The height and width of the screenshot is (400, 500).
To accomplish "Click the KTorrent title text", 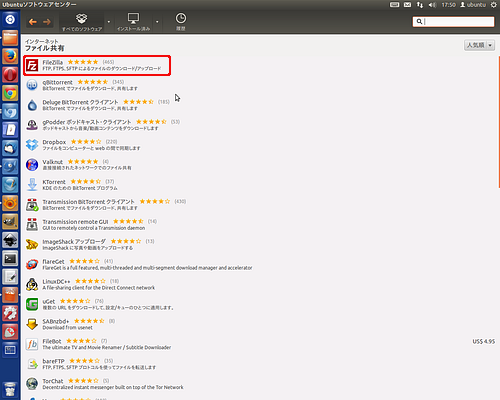I will coord(54,182).
